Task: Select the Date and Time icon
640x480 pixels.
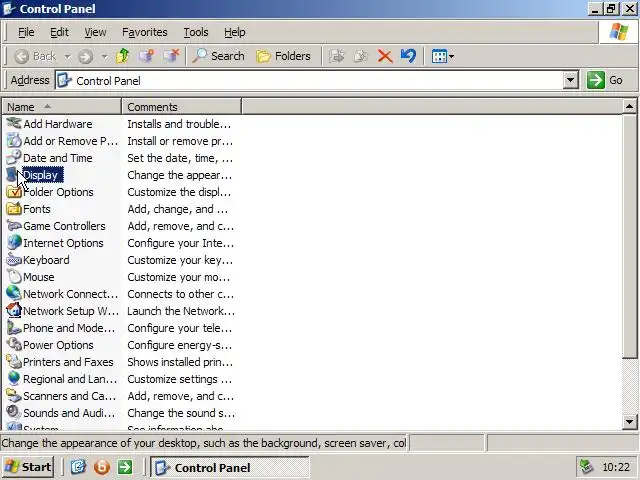Action: 14,158
